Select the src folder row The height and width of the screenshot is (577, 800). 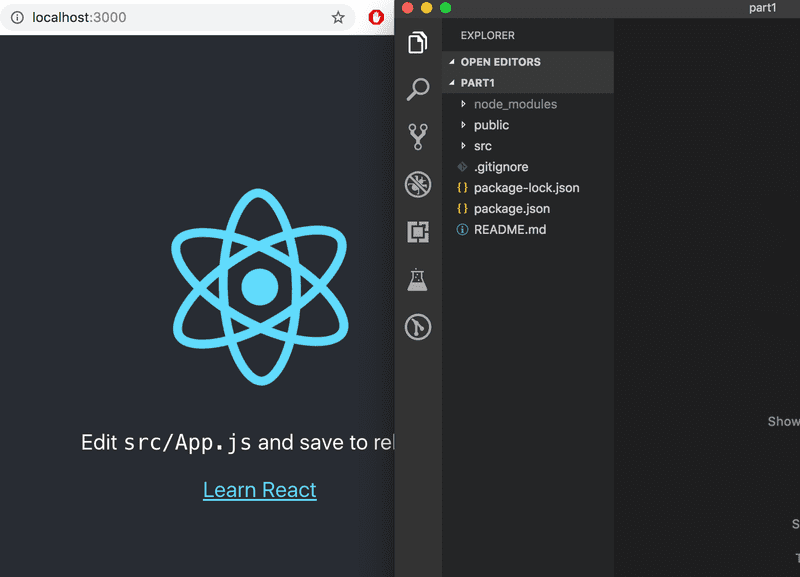click(x=528, y=146)
